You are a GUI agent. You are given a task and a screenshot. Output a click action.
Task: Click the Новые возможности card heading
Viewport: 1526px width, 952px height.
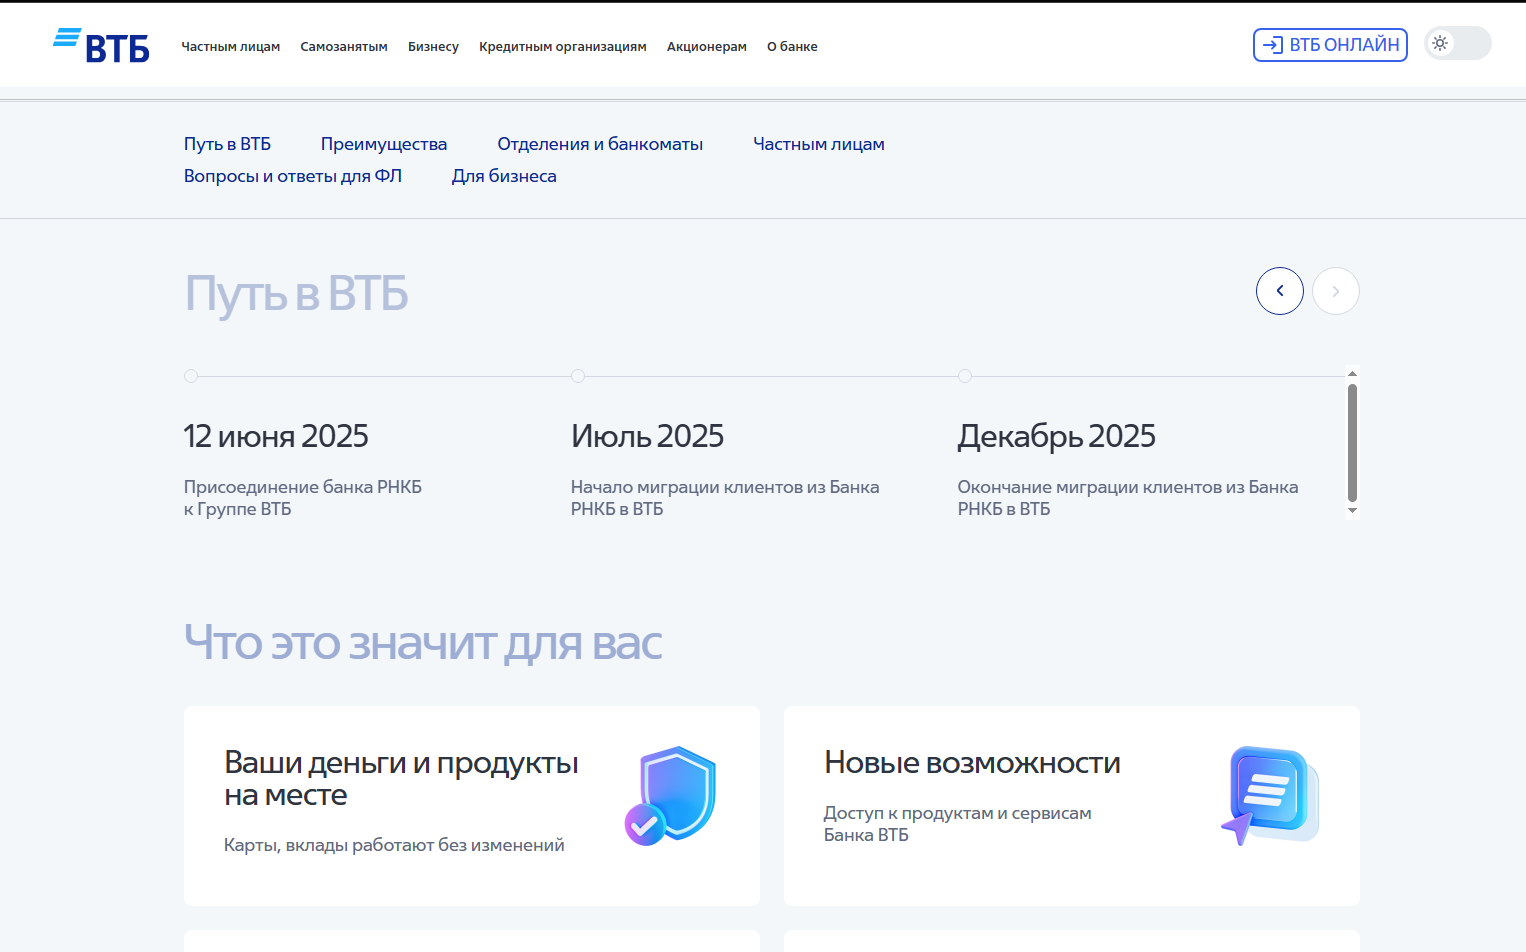972,763
